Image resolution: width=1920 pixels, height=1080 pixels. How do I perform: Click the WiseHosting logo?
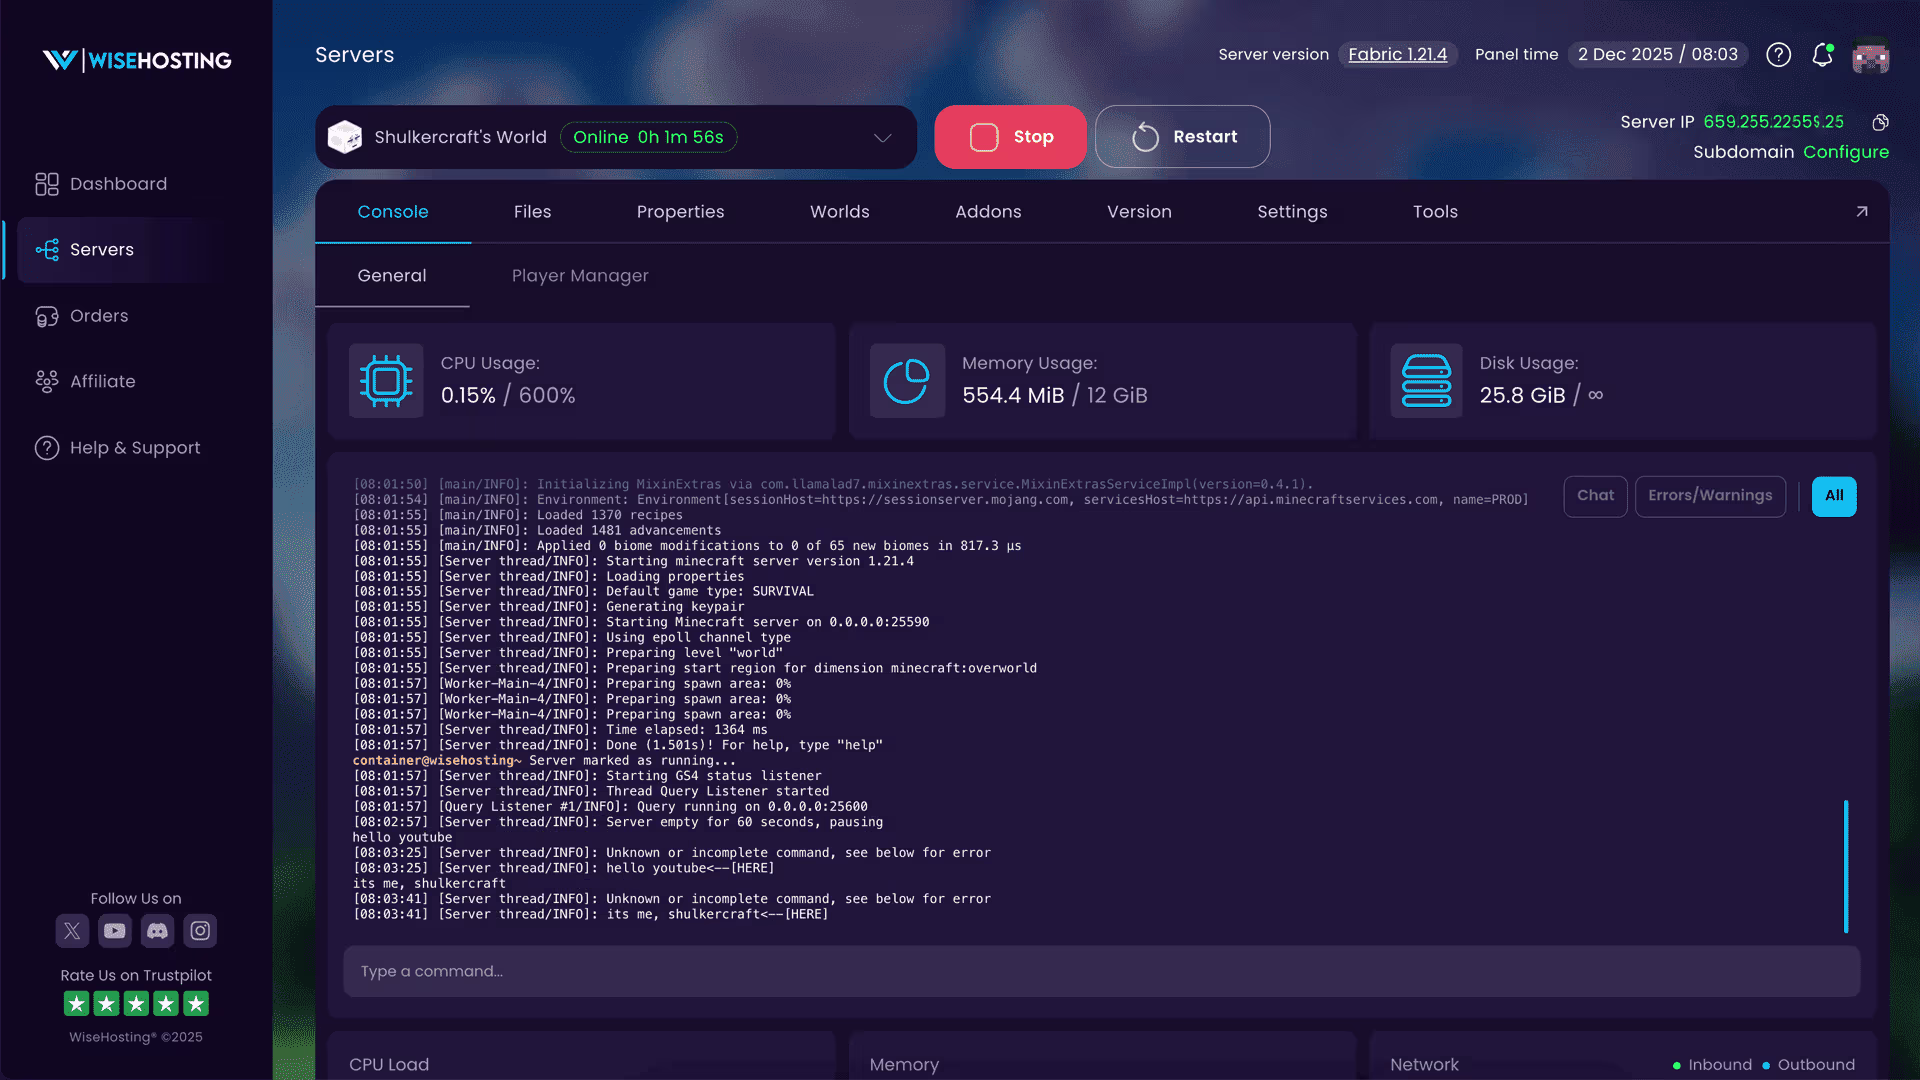[x=137, y=60]
